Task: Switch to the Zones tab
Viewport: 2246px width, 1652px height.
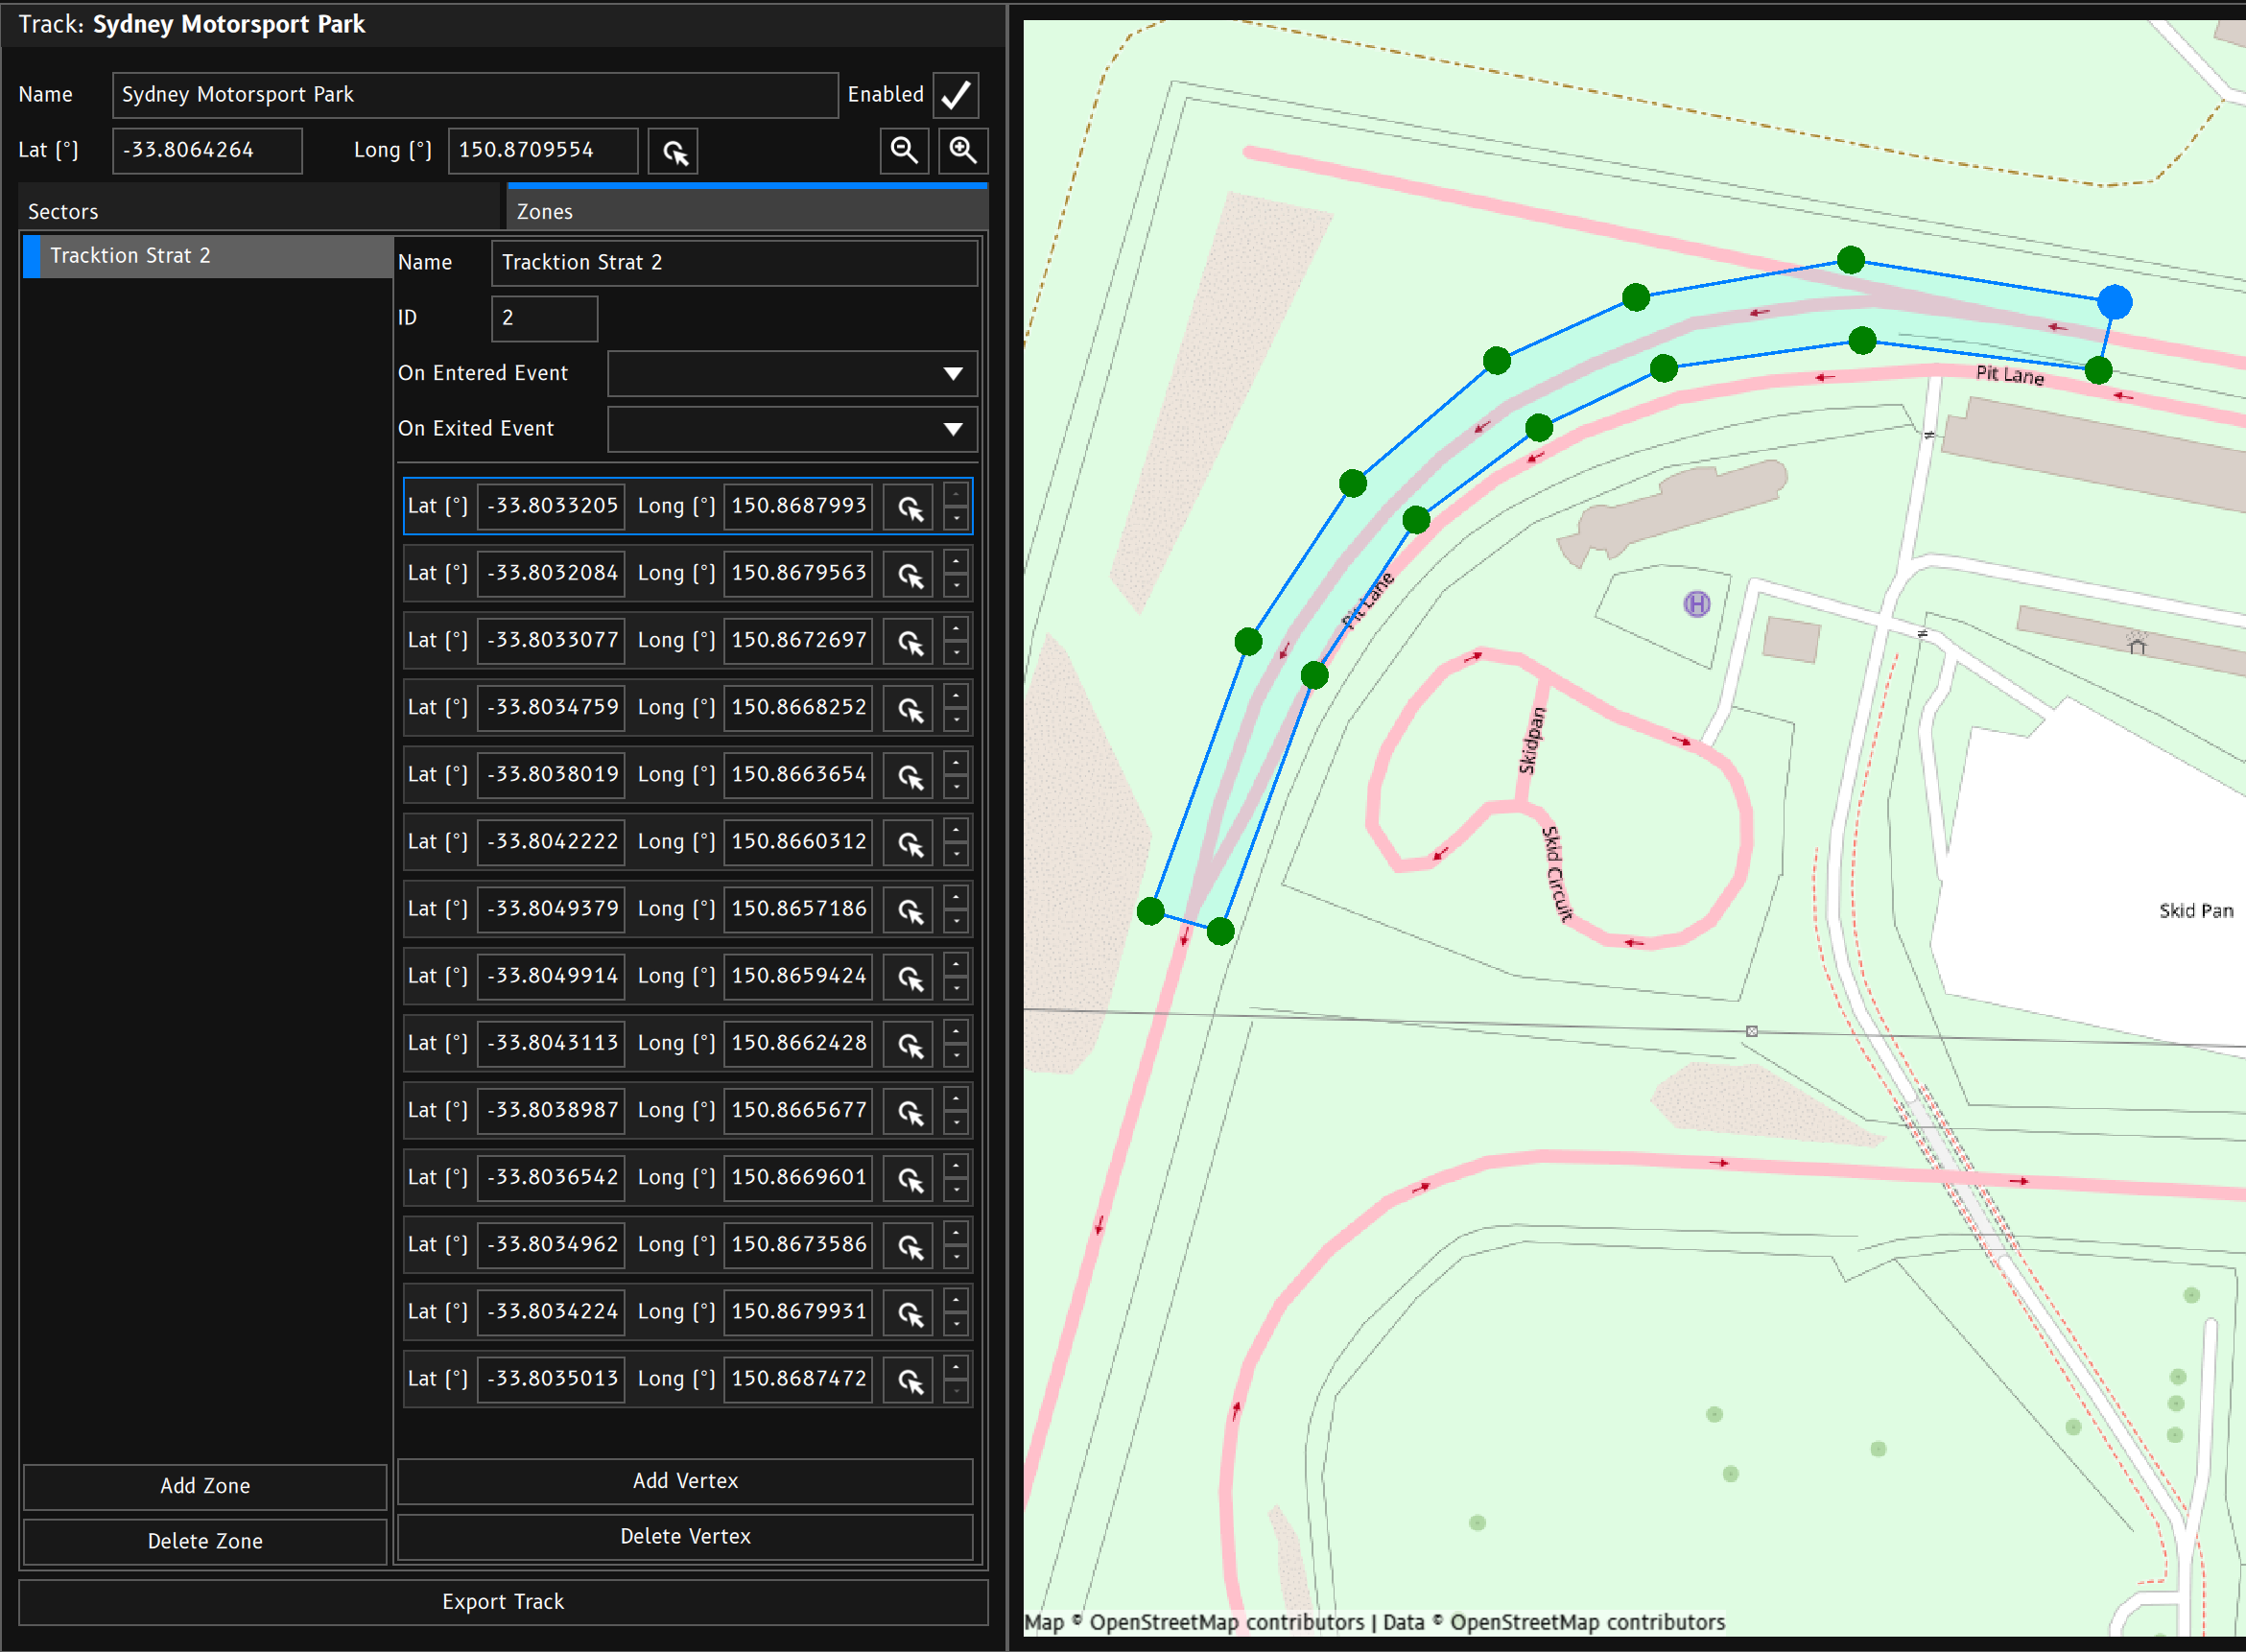Action: tap(748, 209)
